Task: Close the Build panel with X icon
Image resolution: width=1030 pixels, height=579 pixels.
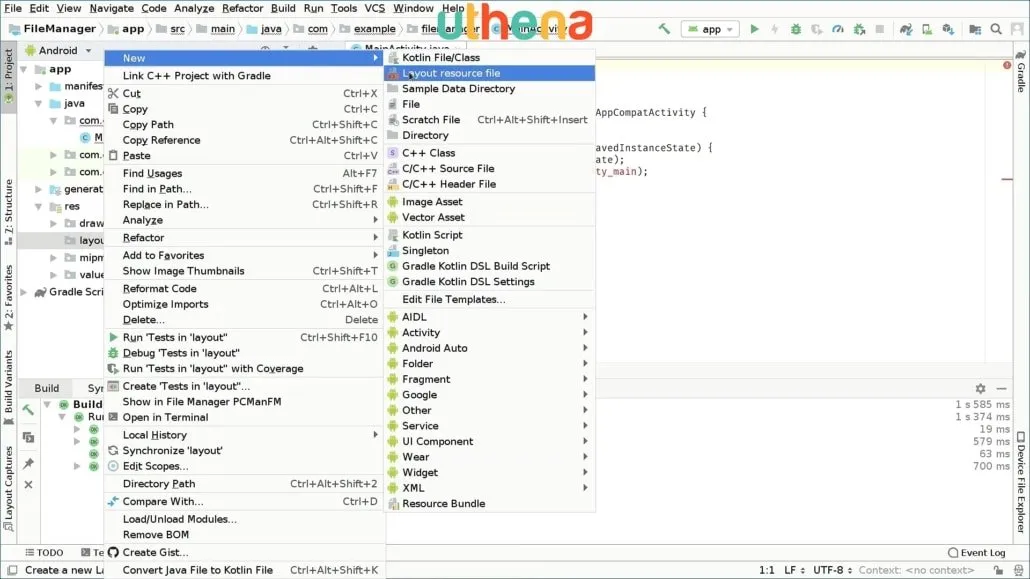Action: [28, 484]
